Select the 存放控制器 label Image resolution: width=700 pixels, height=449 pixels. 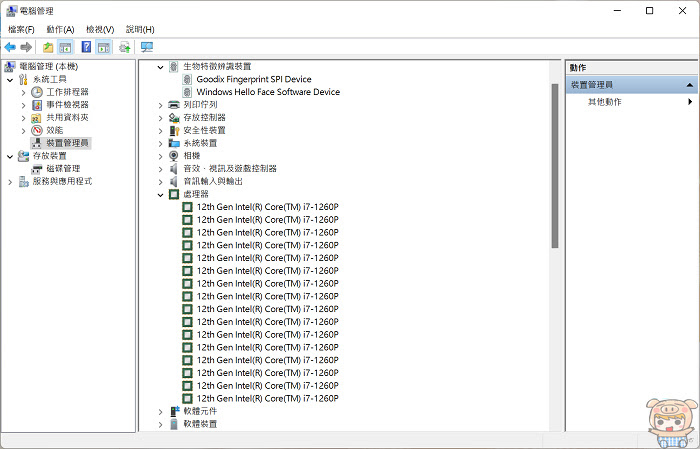click(204, 118)
